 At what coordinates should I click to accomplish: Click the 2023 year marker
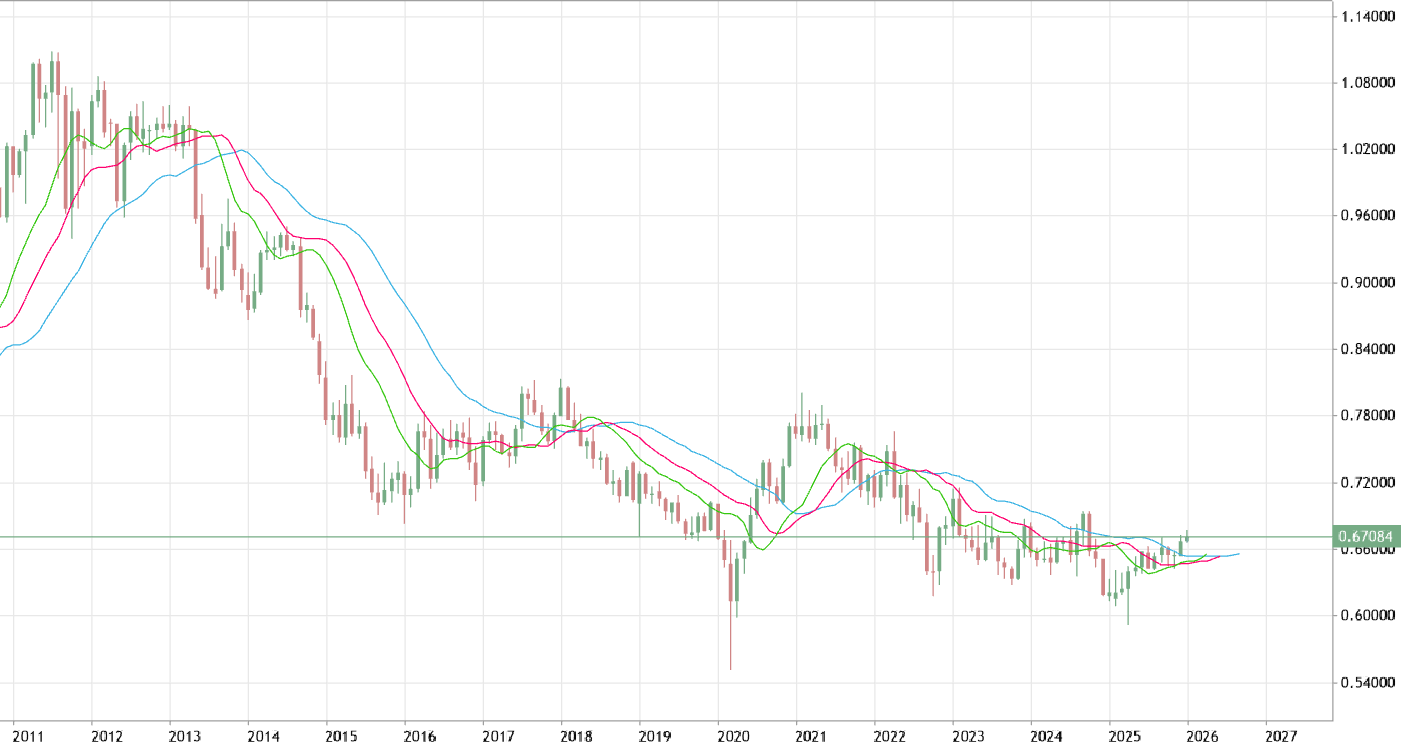969,737
